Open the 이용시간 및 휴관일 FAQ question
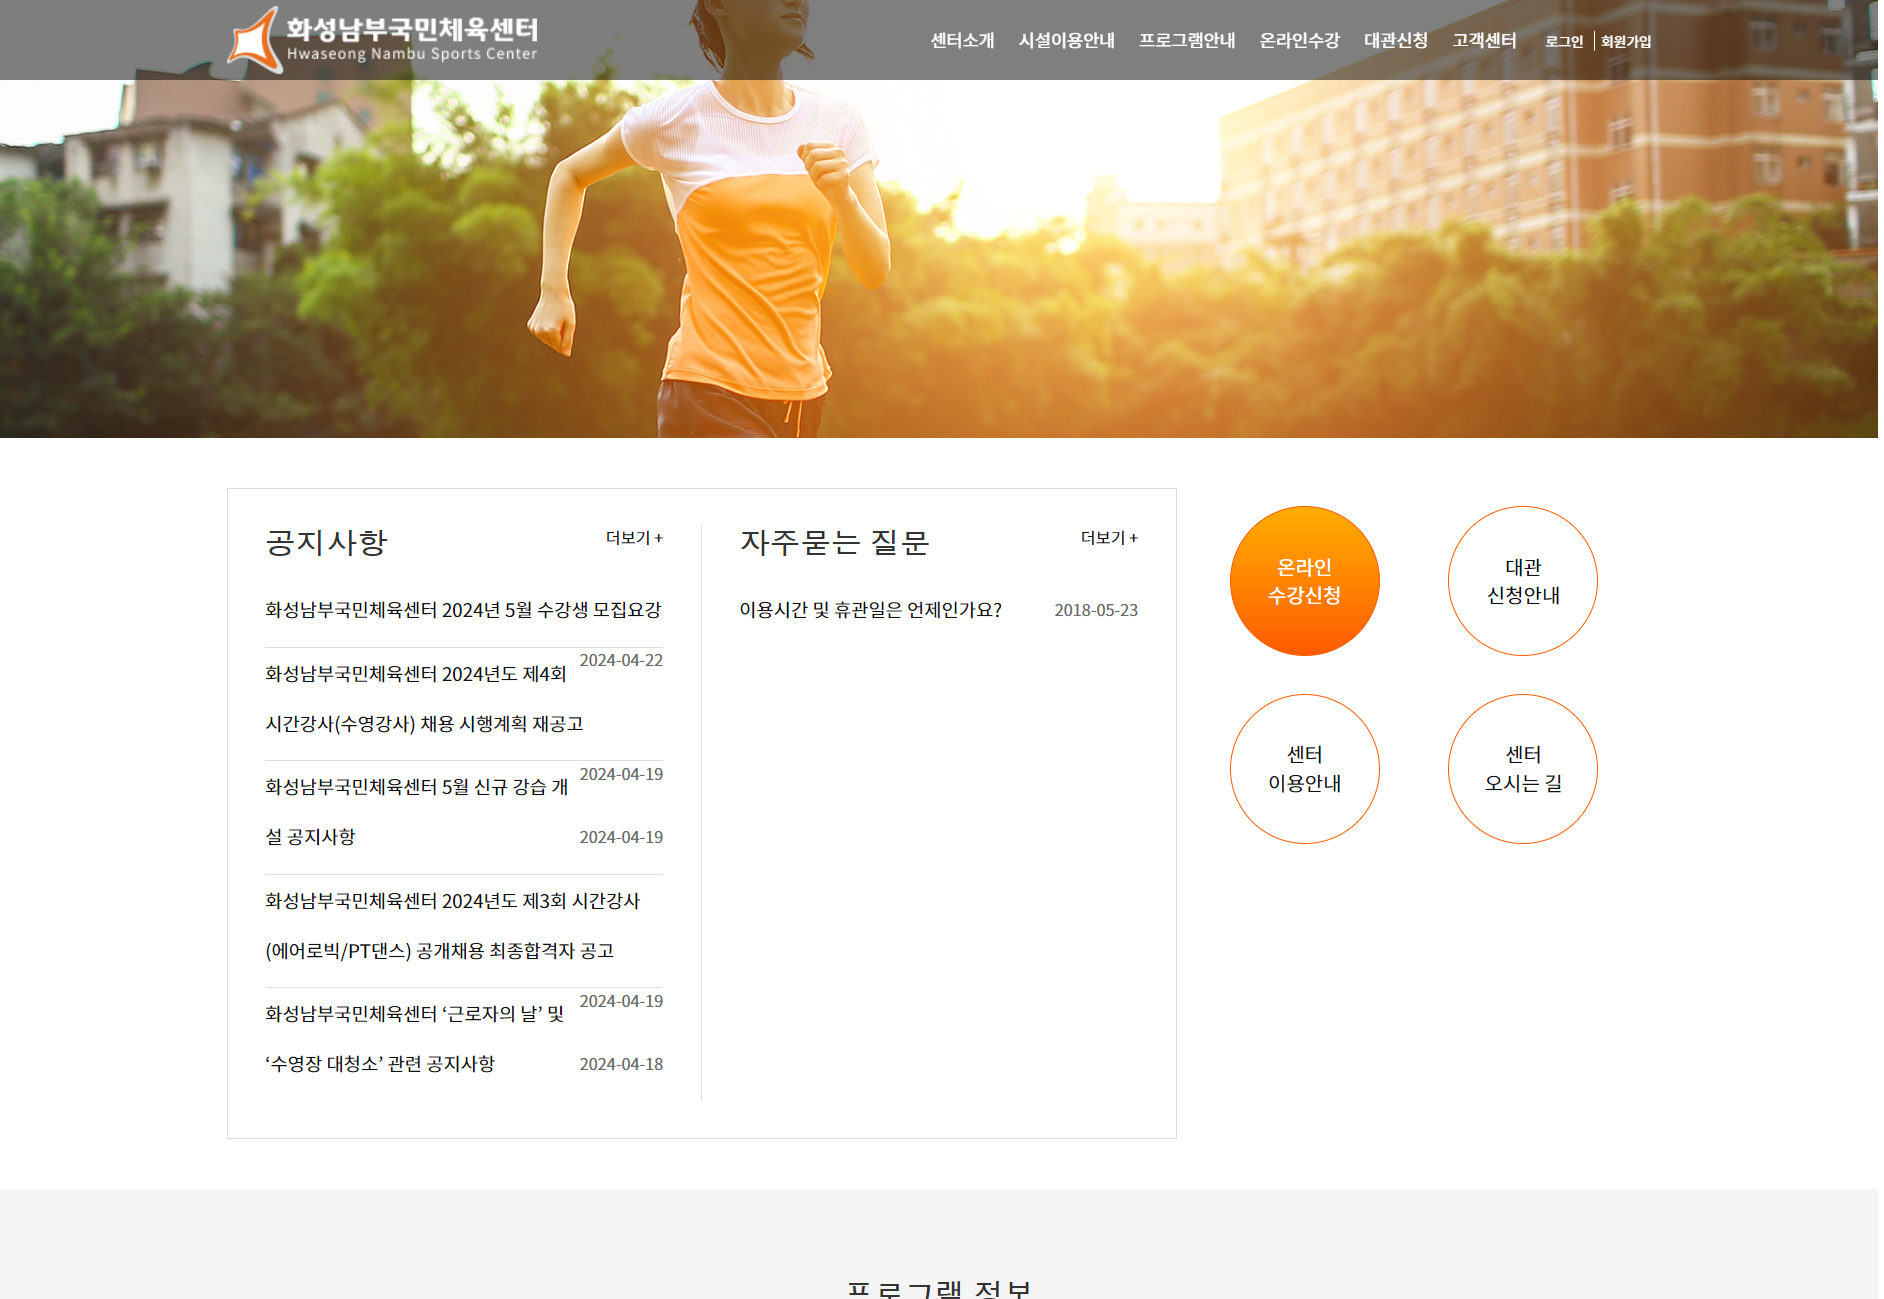 pyautogui.click(x=870, y=610)
